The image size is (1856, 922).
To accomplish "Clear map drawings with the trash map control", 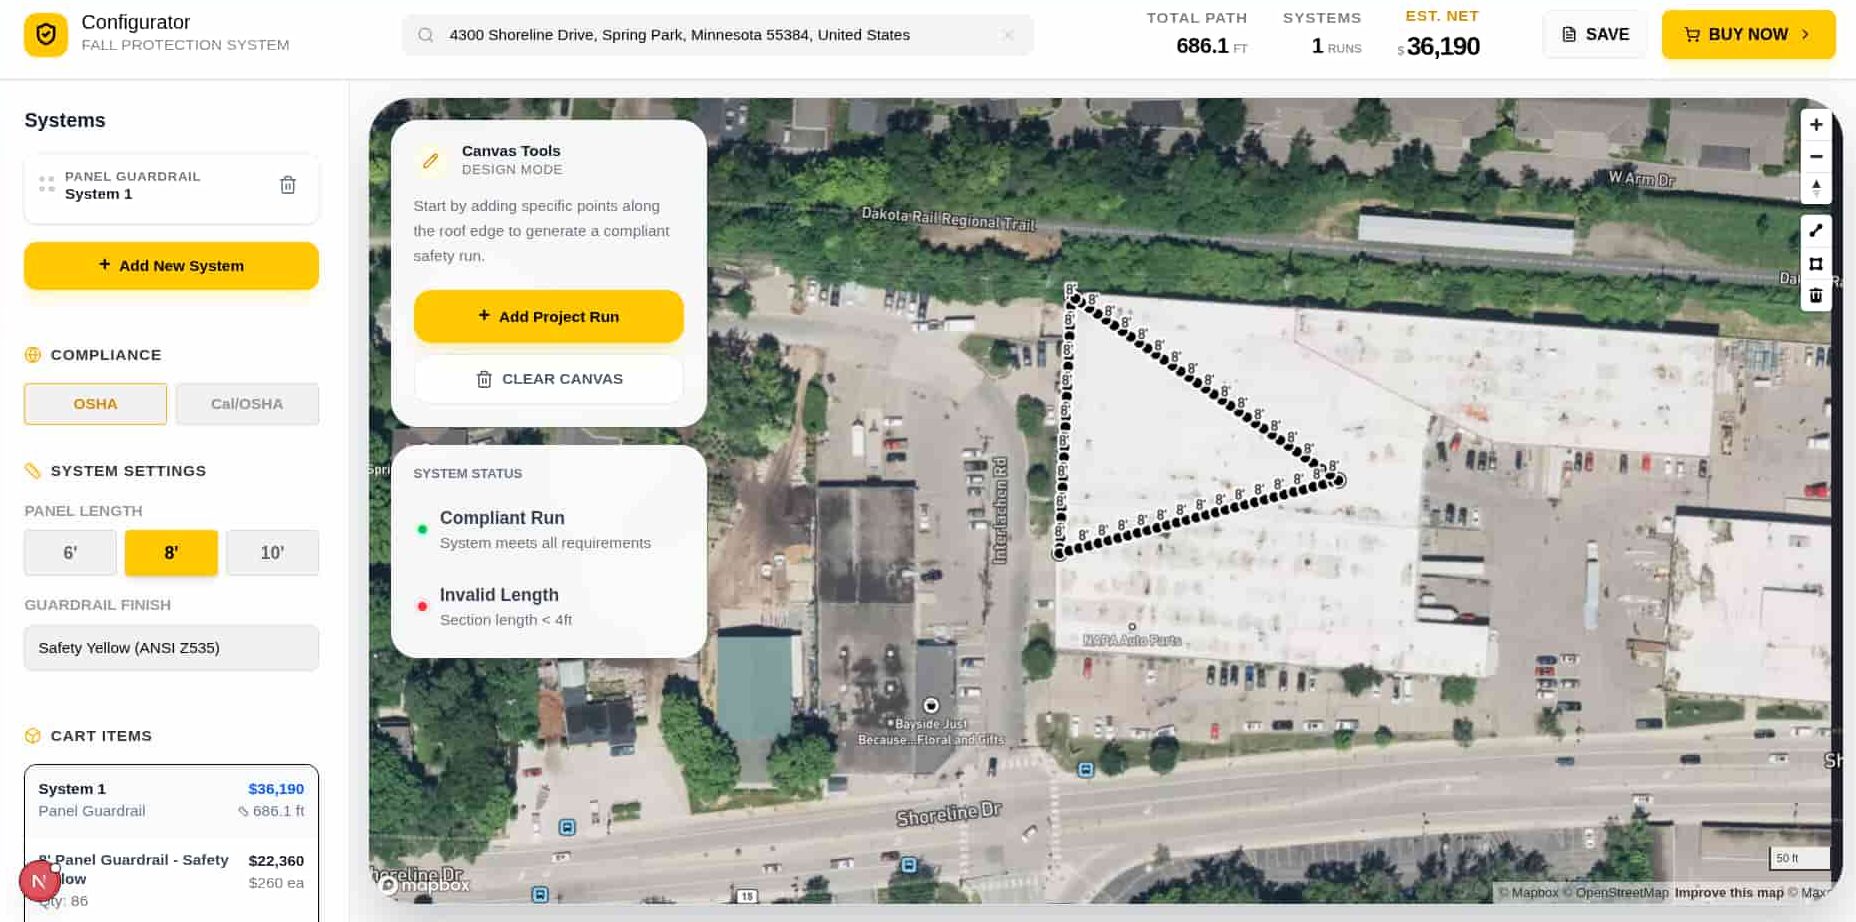I will [x=1816, y=295].
